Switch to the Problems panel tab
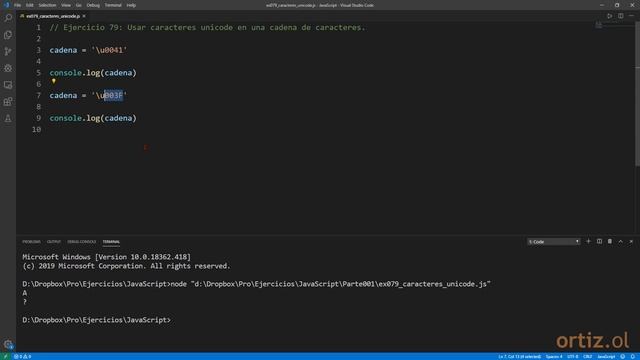The width and height of the screenshot is (640, 360). [x=31, y=242]
